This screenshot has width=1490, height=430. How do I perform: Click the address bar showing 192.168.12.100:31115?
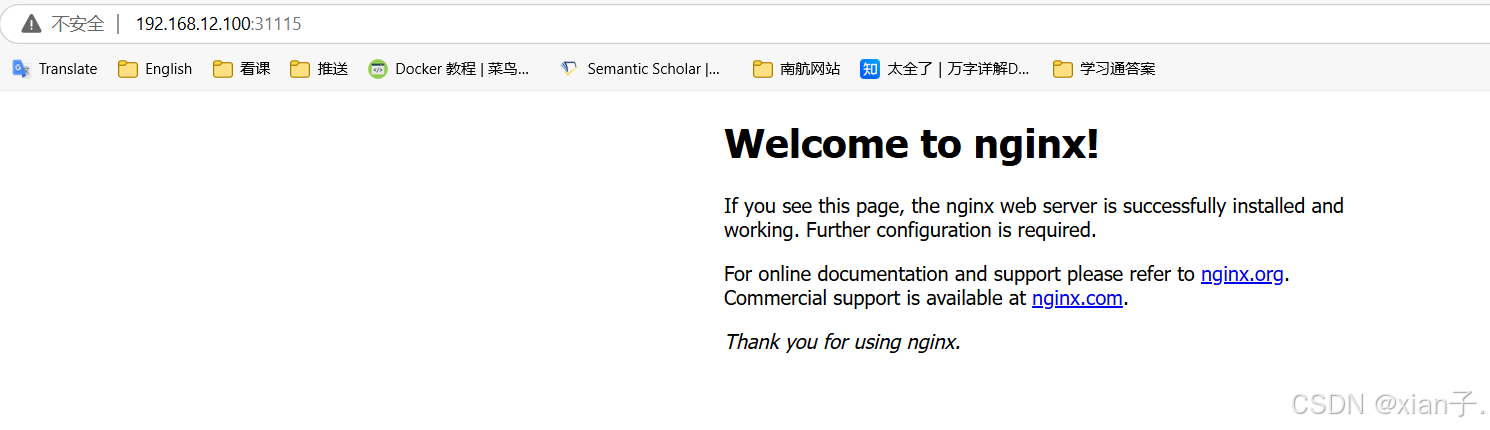(745, 23)
